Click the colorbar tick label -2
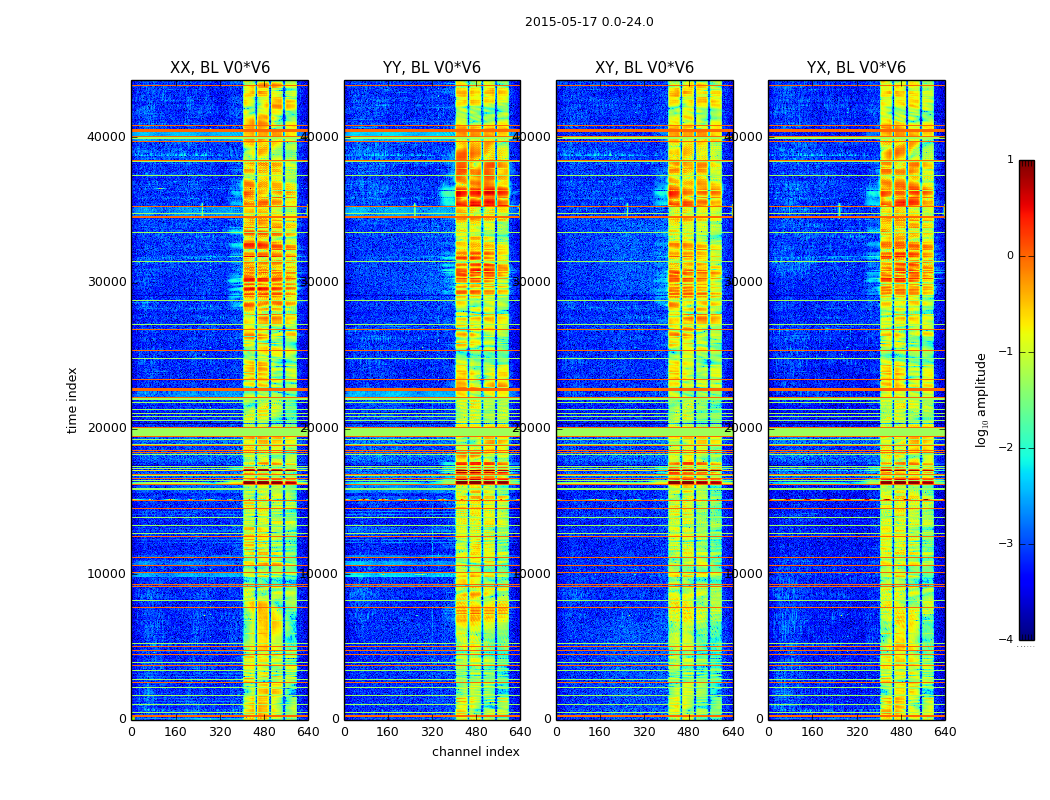 click(1010, 448)
